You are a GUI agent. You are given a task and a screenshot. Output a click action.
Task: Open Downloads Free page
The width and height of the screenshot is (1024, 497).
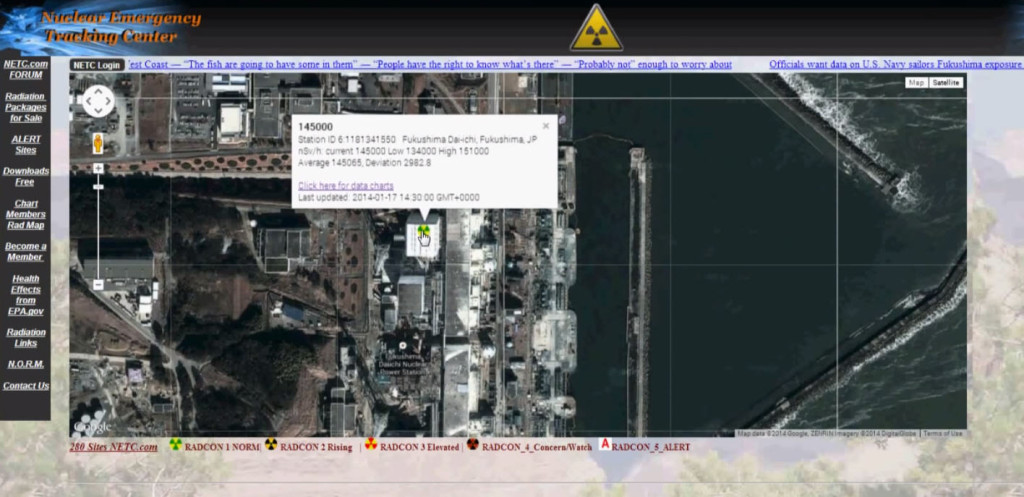[25, 176]
